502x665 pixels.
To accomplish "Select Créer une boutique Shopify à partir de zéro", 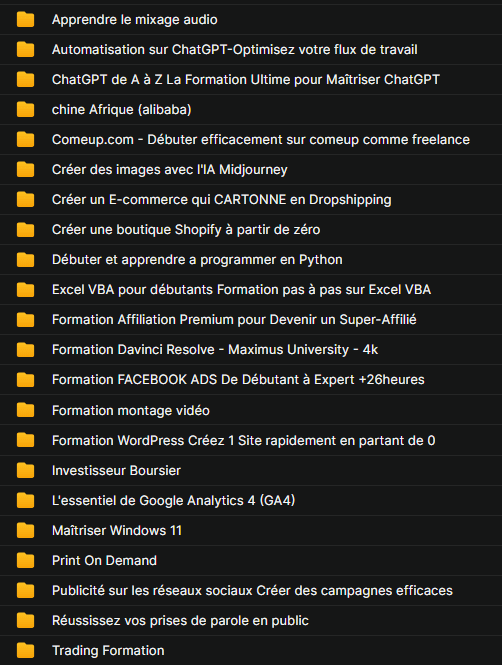I will point(186,229).
